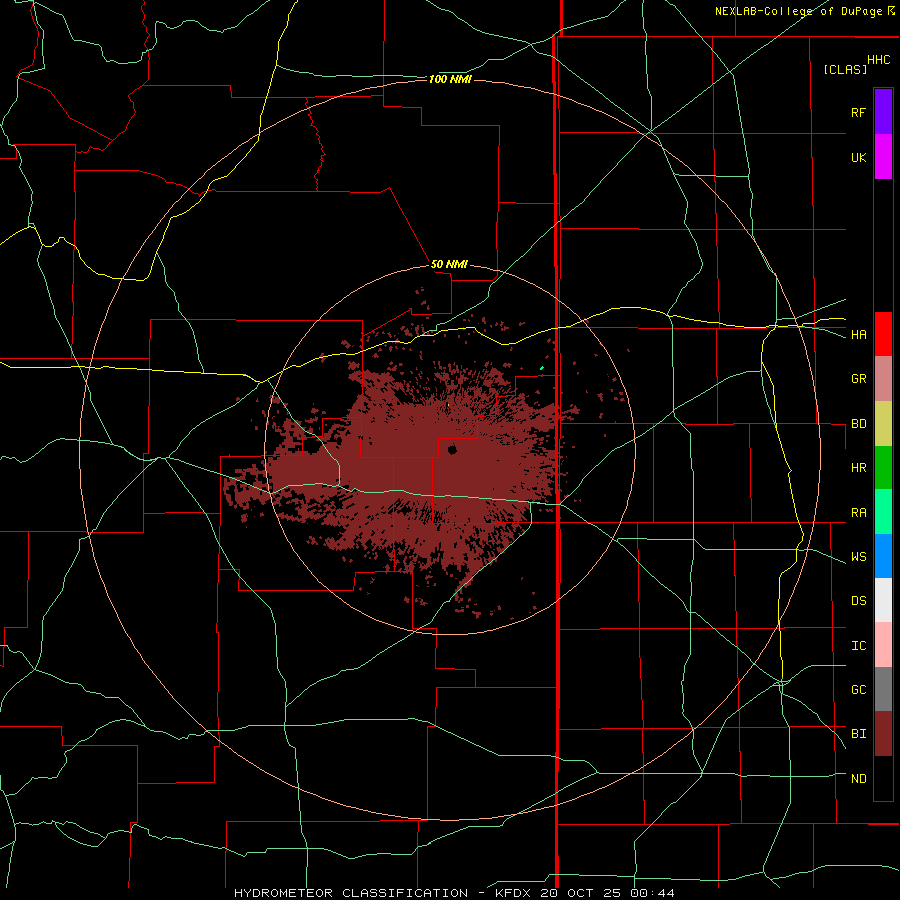900x900 pixels.
Task: Click the RA legend label
Action: [858, 513]
